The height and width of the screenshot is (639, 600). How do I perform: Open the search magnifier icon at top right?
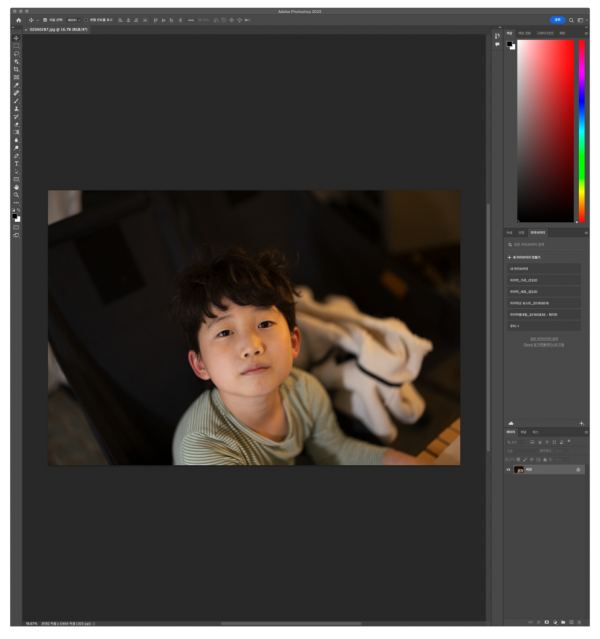[x=571, y=20]
